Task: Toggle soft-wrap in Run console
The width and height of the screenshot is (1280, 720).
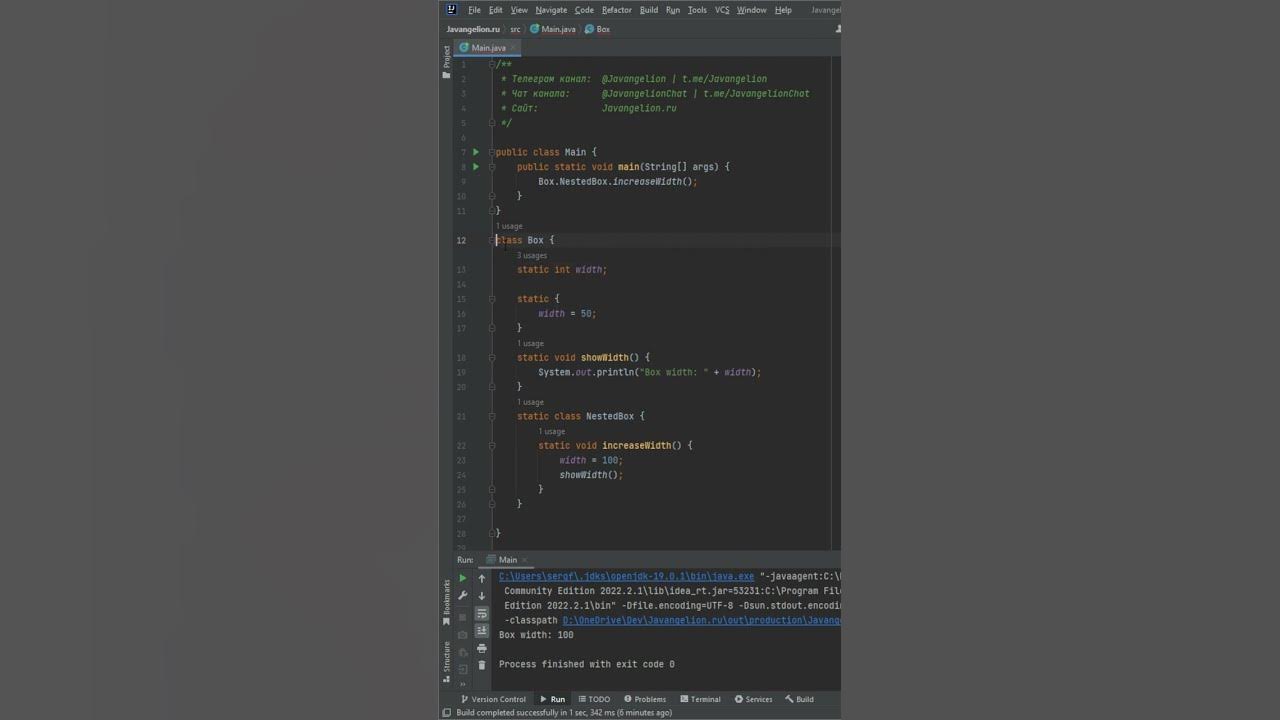Action: (482, 613)
